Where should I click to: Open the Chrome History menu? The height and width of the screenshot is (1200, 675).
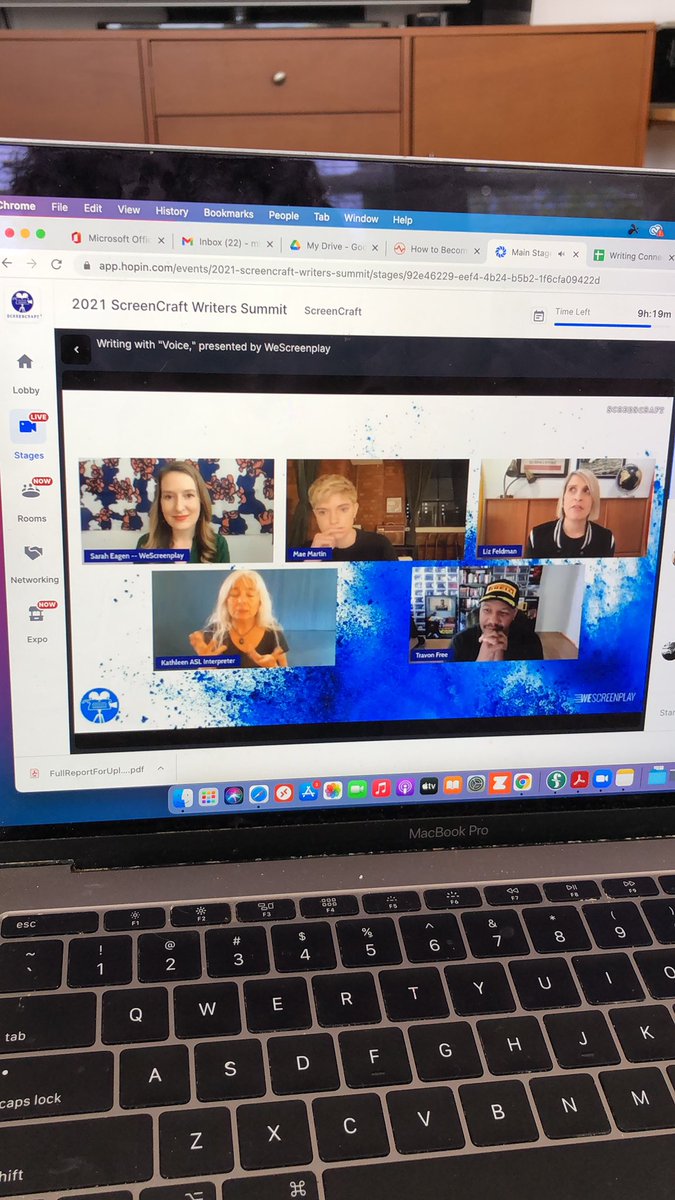click(172, 212)
